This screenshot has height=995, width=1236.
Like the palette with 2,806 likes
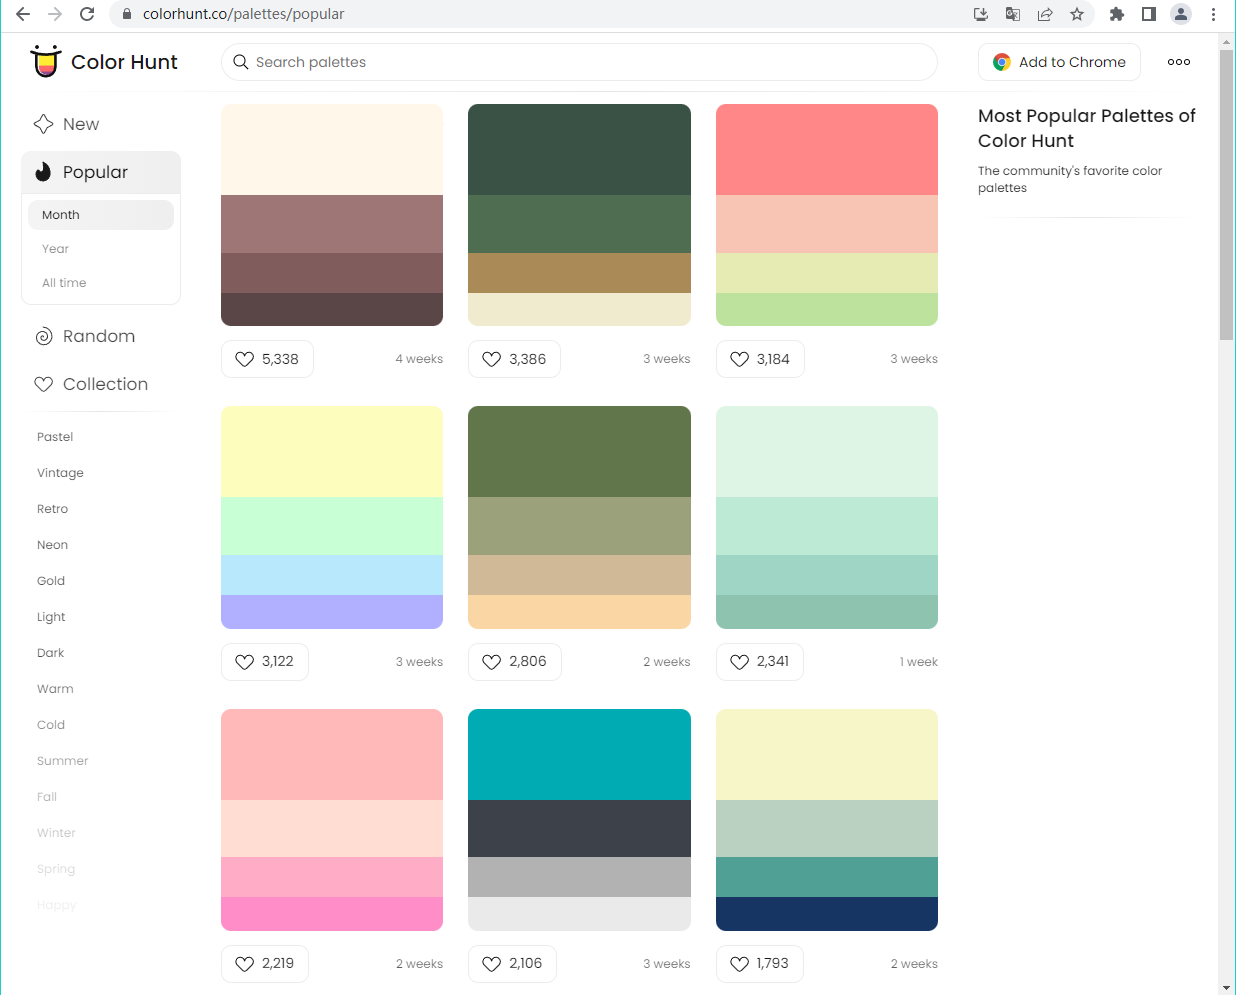(515, 662)
